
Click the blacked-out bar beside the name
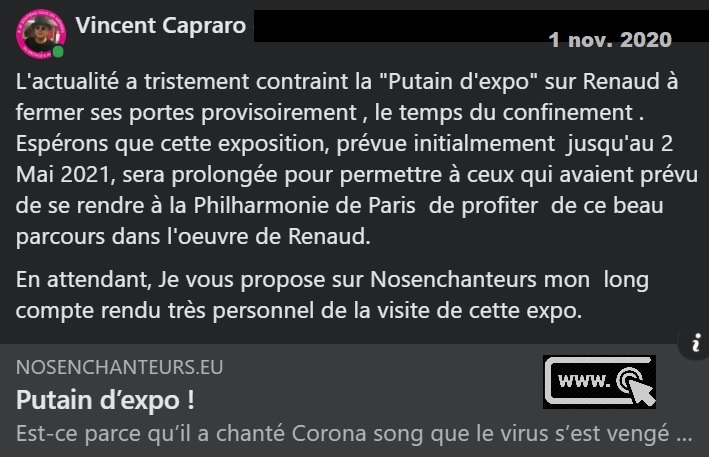(x=481, y=26)
